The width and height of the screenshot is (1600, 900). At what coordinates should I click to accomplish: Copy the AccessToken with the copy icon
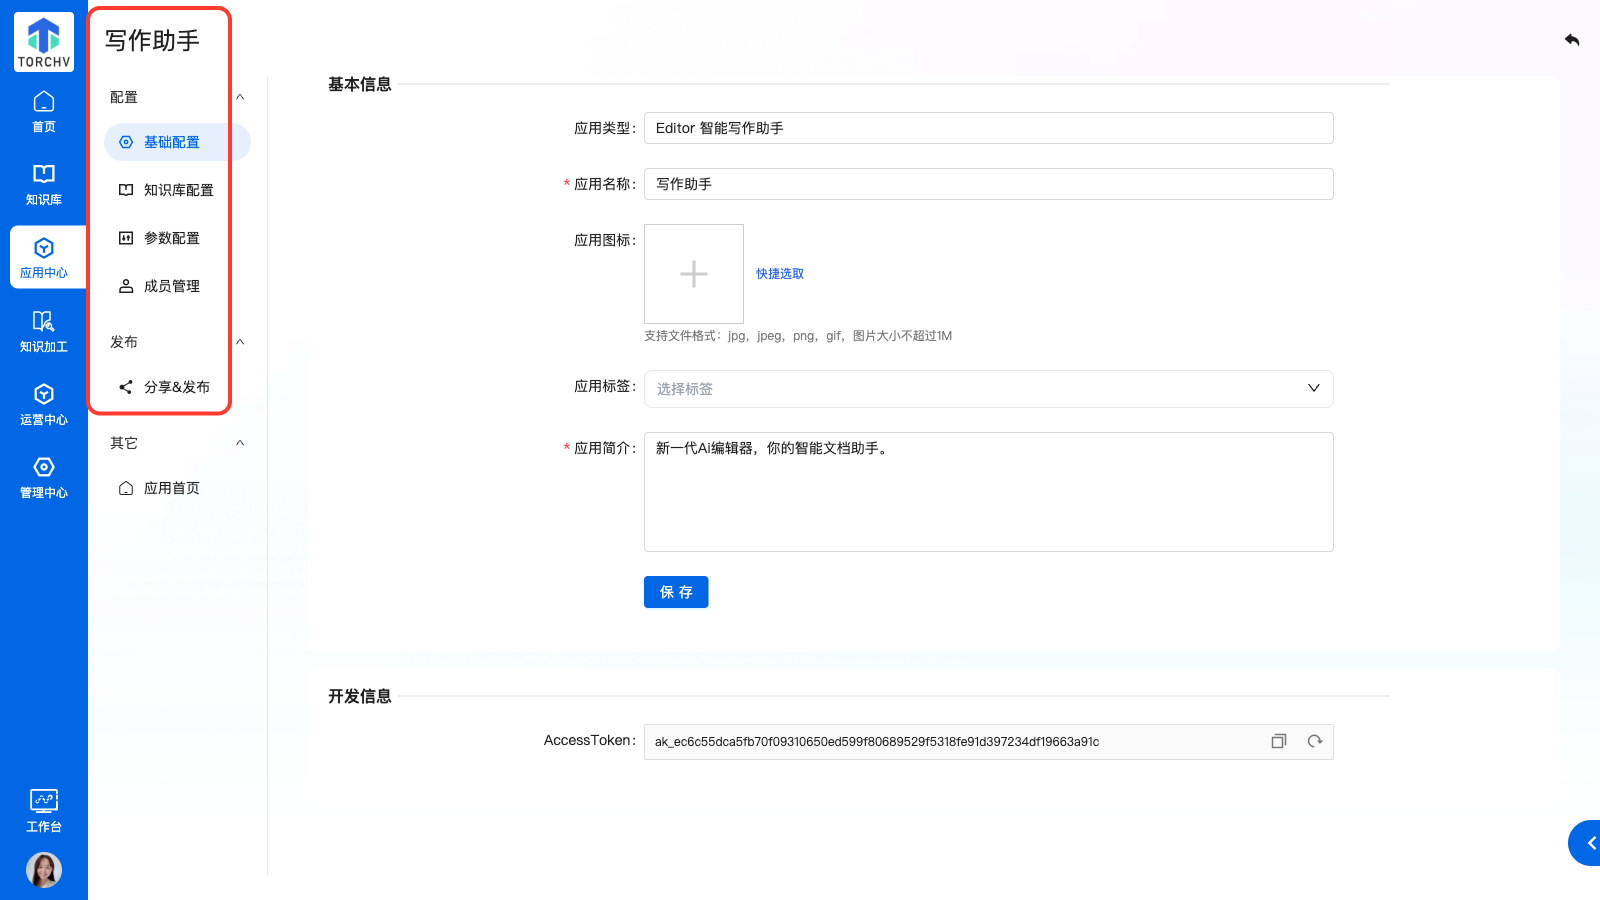[1278, 741]
